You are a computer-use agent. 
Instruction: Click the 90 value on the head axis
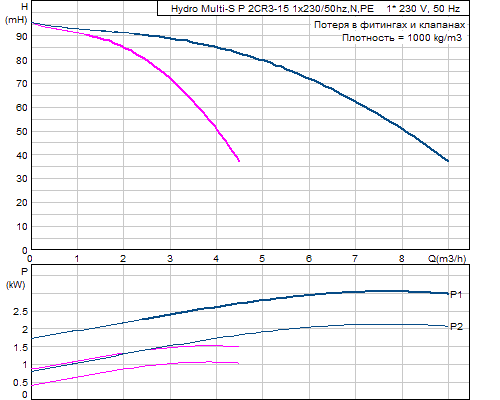coord(22,37)
